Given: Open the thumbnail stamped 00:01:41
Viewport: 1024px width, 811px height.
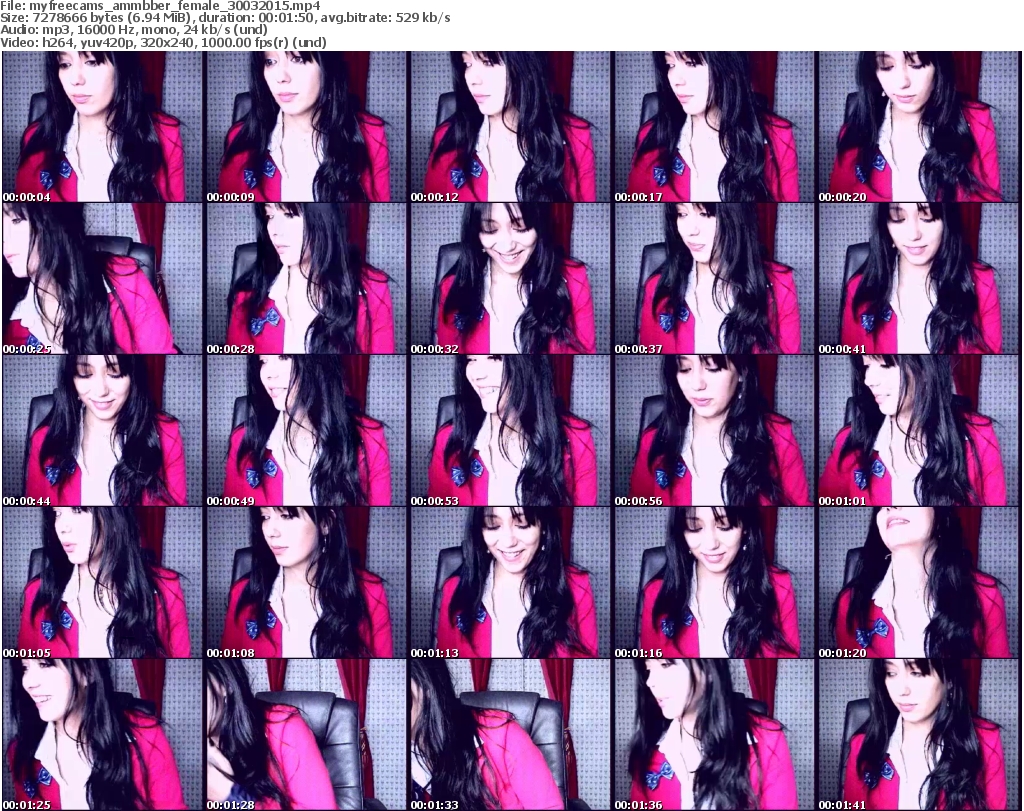Looking at the screenshot, I should click(x=918, y=735).
